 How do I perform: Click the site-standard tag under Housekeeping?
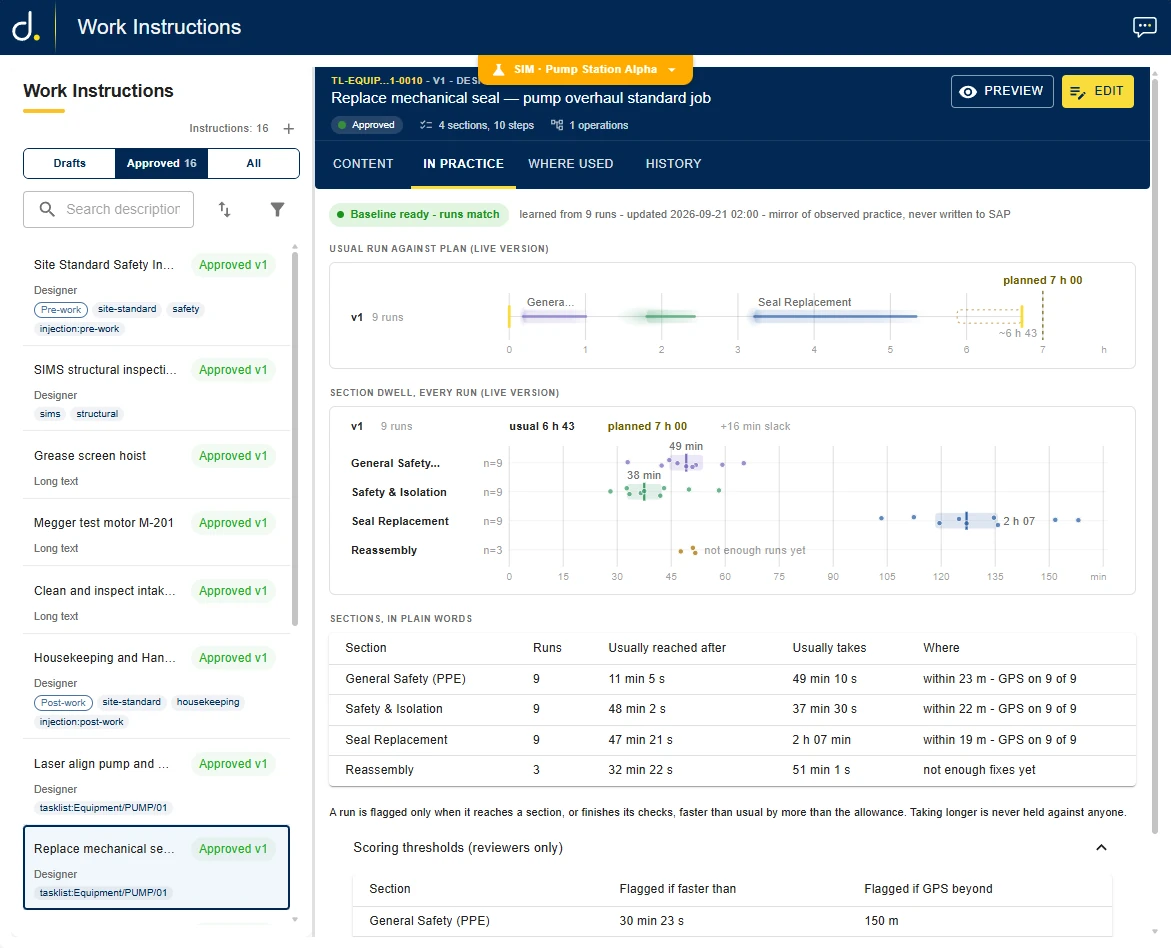(x=131, y=702)
